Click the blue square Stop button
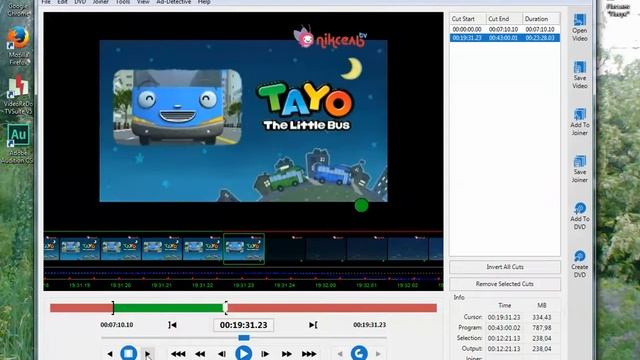Image resolution: width=640 pixels, height=360 pixels. pyautogui.click(x=129, y=353)
